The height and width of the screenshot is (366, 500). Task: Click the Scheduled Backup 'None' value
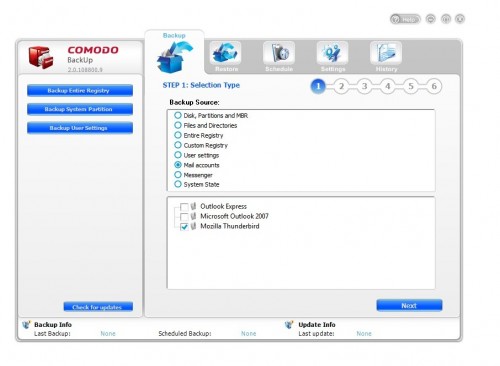click(249, 334)
